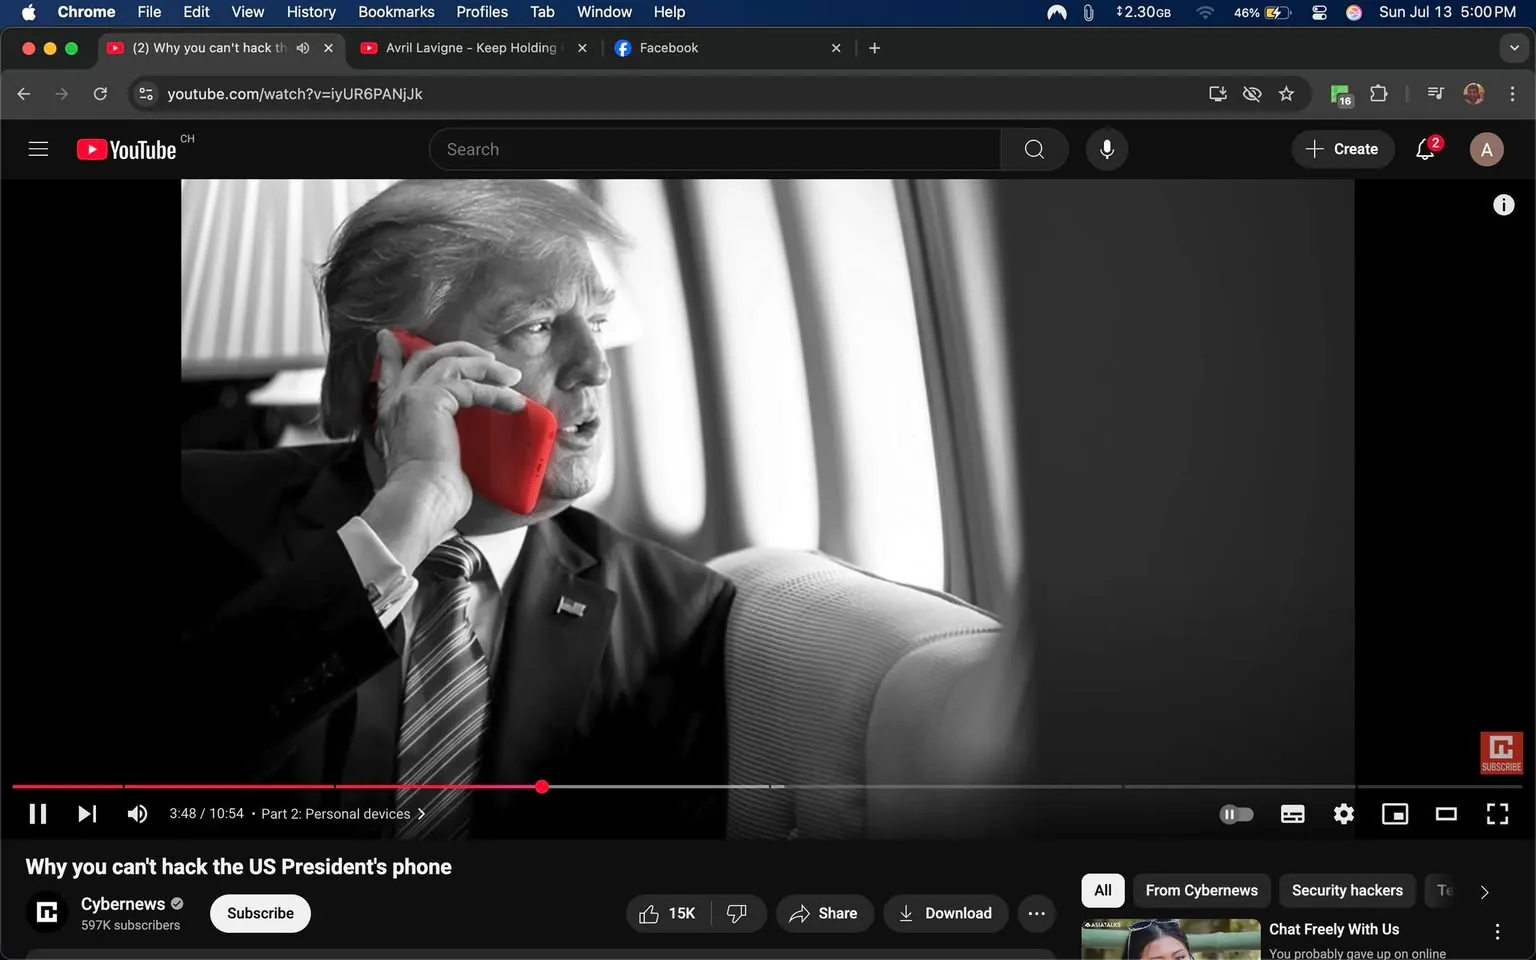Viewport: 1536px width, 960px height.
Task: Enter fullscreen mode
Action: pos(1496,814)
